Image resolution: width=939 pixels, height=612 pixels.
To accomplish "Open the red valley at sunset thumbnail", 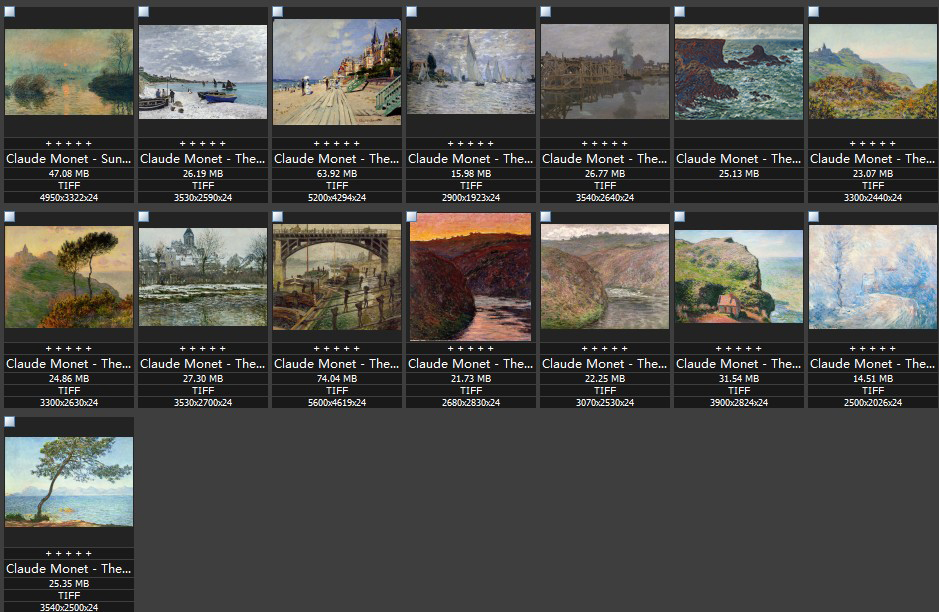I will coord(471,277).
